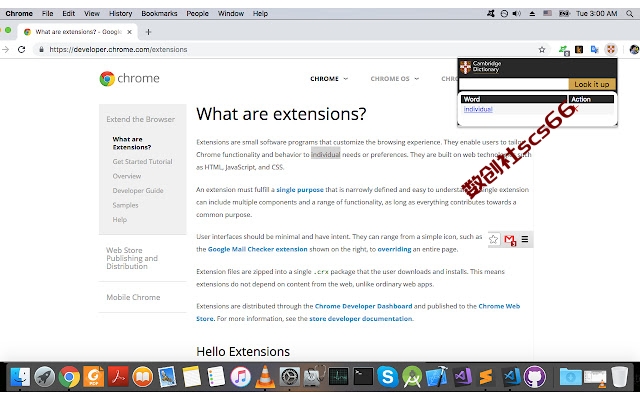Open the Trash in the Dock

pos(620,376)
